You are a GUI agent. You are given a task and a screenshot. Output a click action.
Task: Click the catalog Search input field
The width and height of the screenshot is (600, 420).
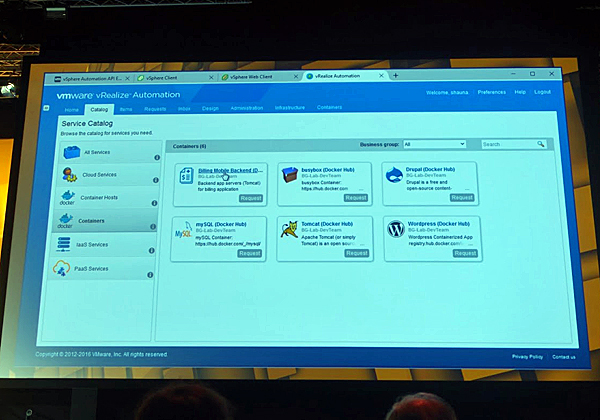(508, 144)
